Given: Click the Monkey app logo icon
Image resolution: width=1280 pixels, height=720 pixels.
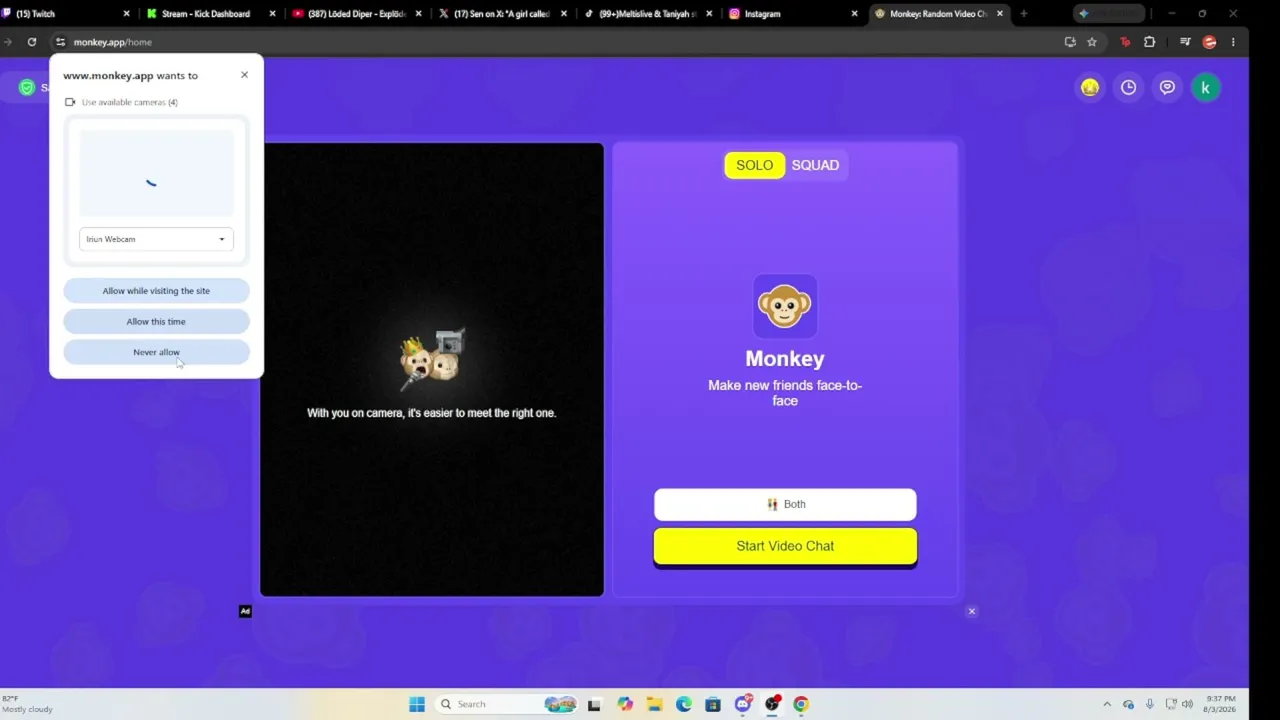Looking at the screenshot, I should (x=785, y=306).
